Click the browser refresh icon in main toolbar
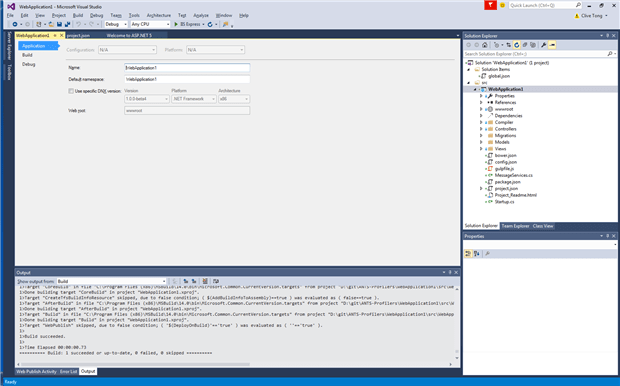The width and height of the screenshot is (620, 386). coord(210,24)
